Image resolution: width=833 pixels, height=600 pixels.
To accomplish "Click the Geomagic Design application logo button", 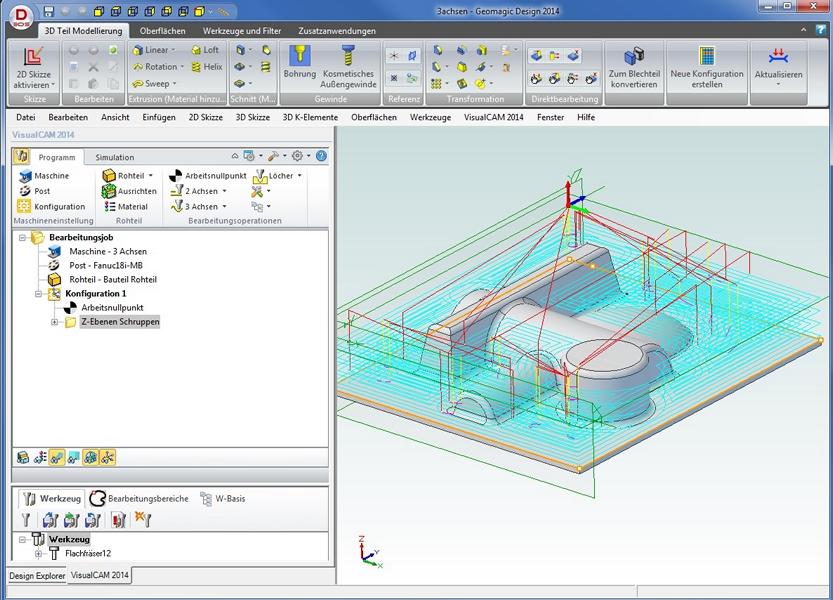I will [21, 18].
